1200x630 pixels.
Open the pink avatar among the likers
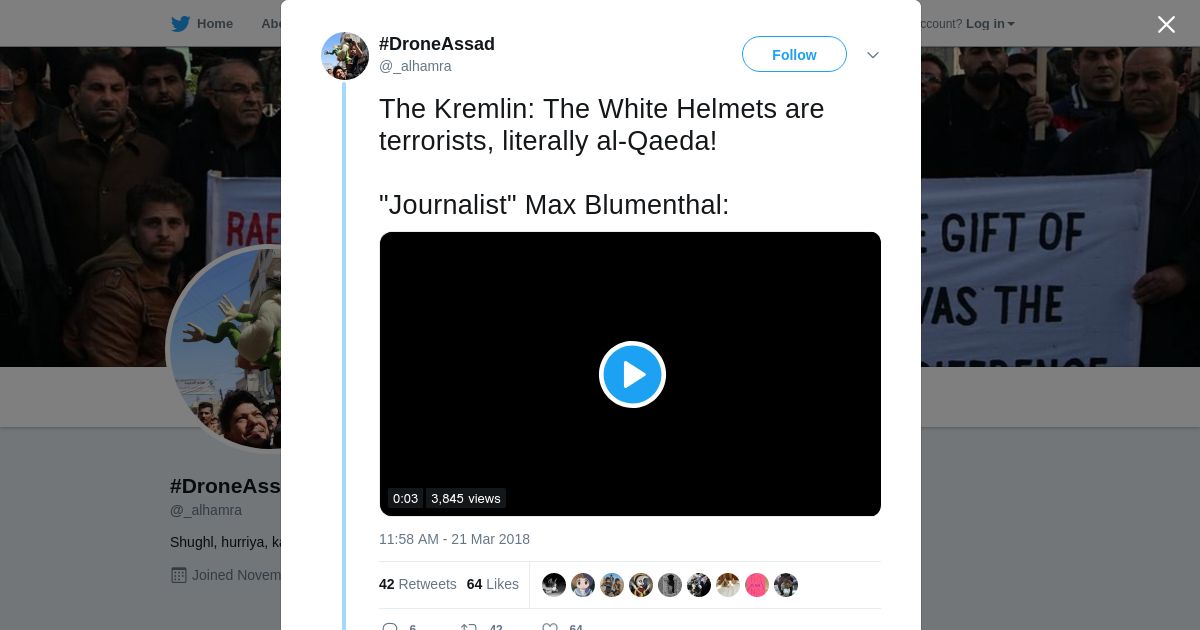[x=757, y=585]
